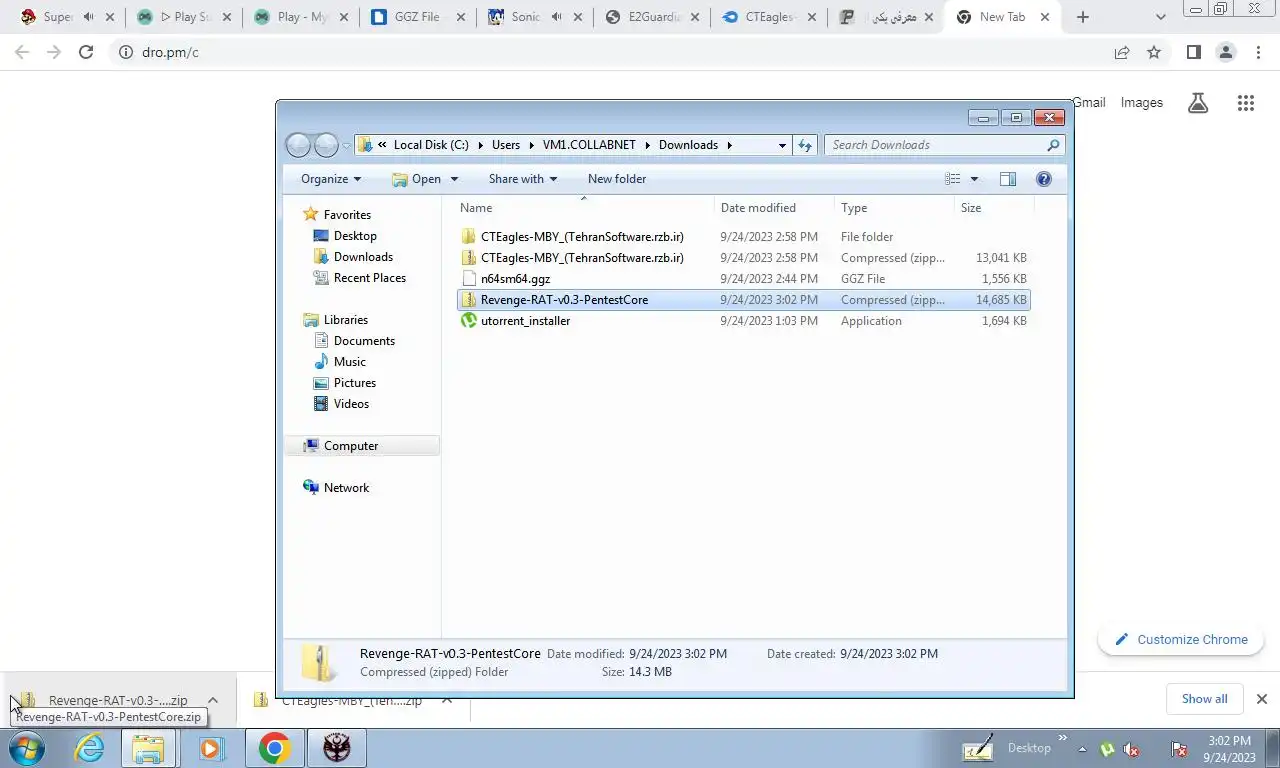Click Images link on New Tab

pyautogui.click(x=1142, y=103)
